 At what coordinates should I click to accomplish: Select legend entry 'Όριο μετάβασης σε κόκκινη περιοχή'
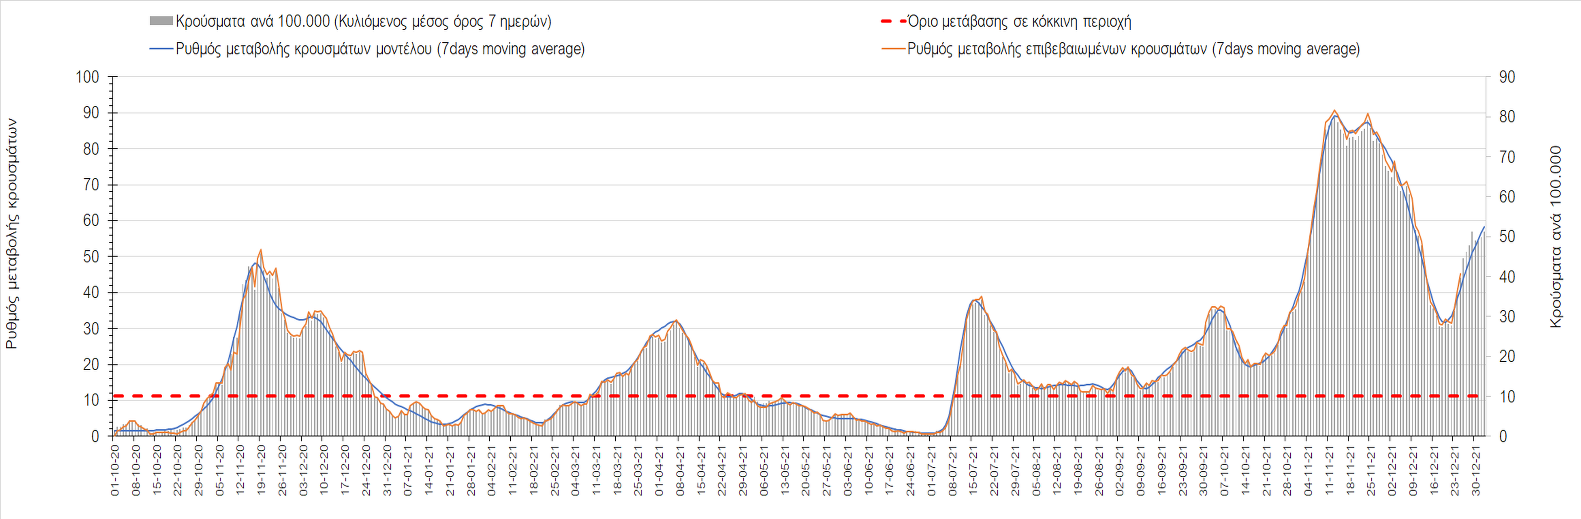1019,21
